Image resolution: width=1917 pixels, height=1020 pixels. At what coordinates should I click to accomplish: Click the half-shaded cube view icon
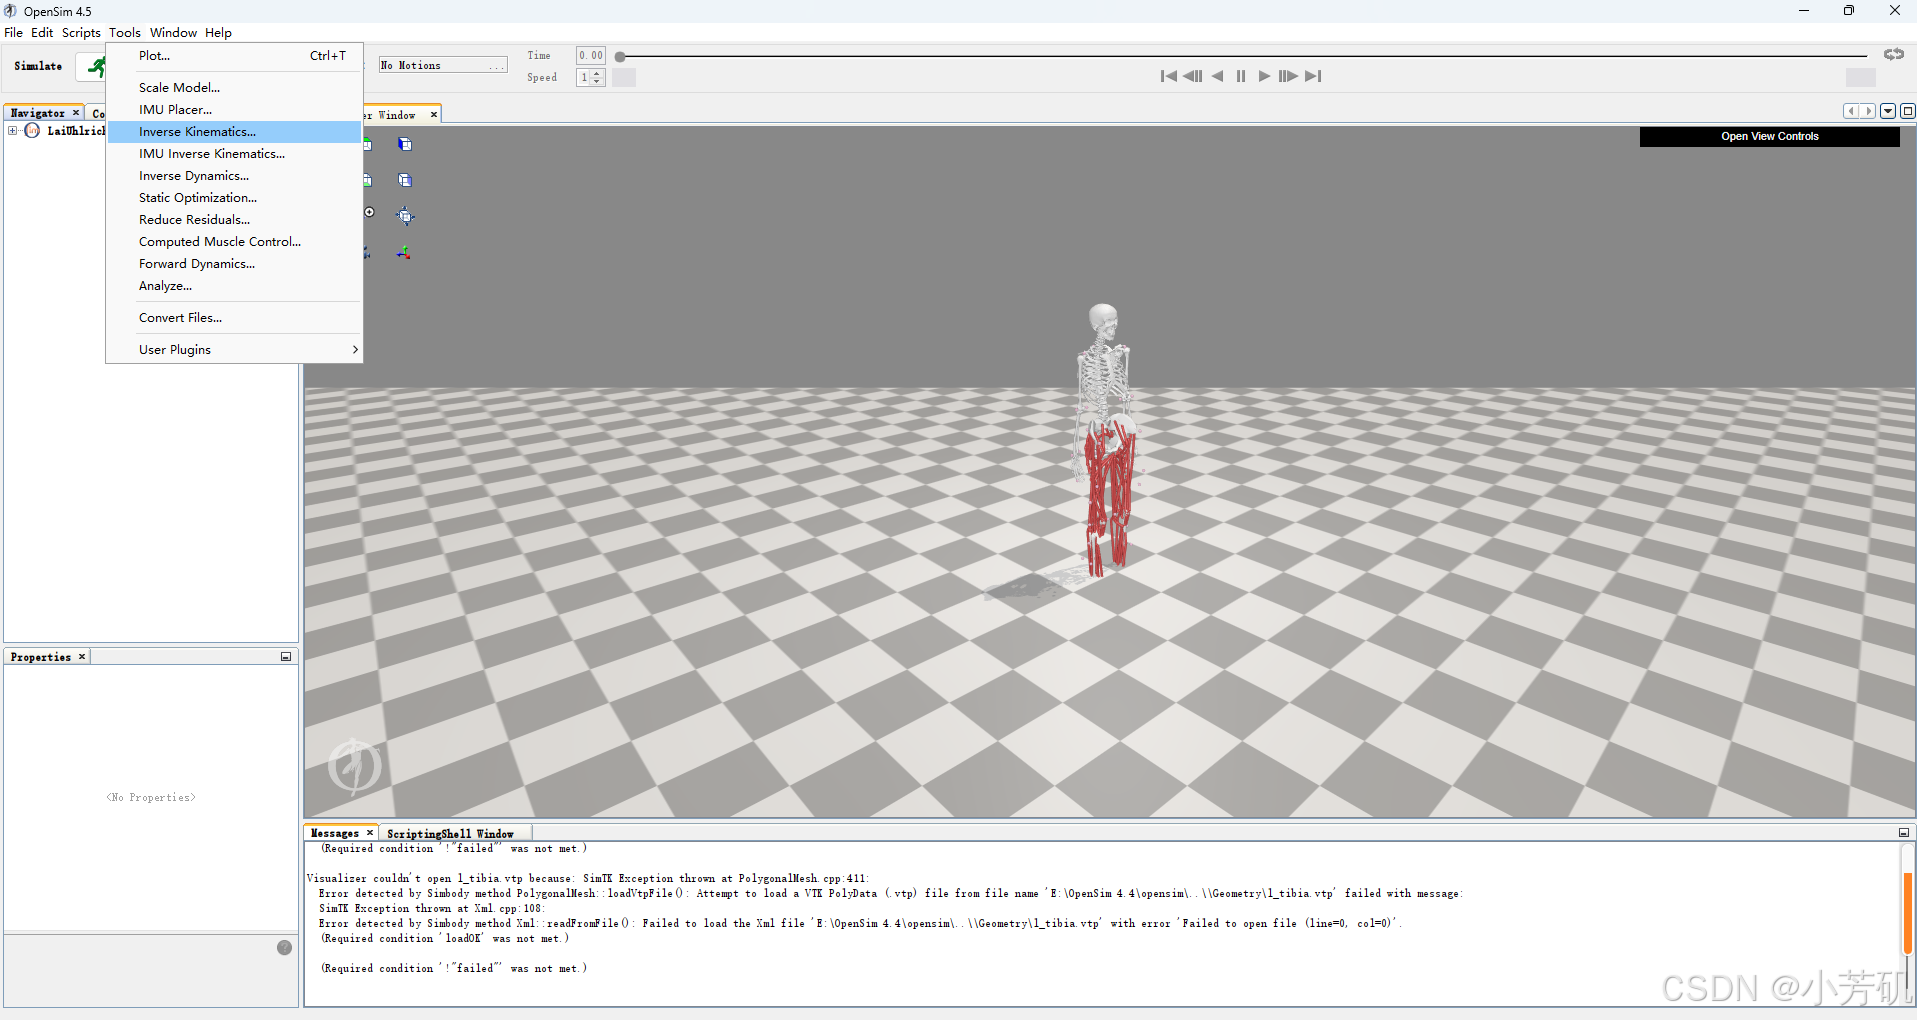pyautogui.click(x=405, y=180)
